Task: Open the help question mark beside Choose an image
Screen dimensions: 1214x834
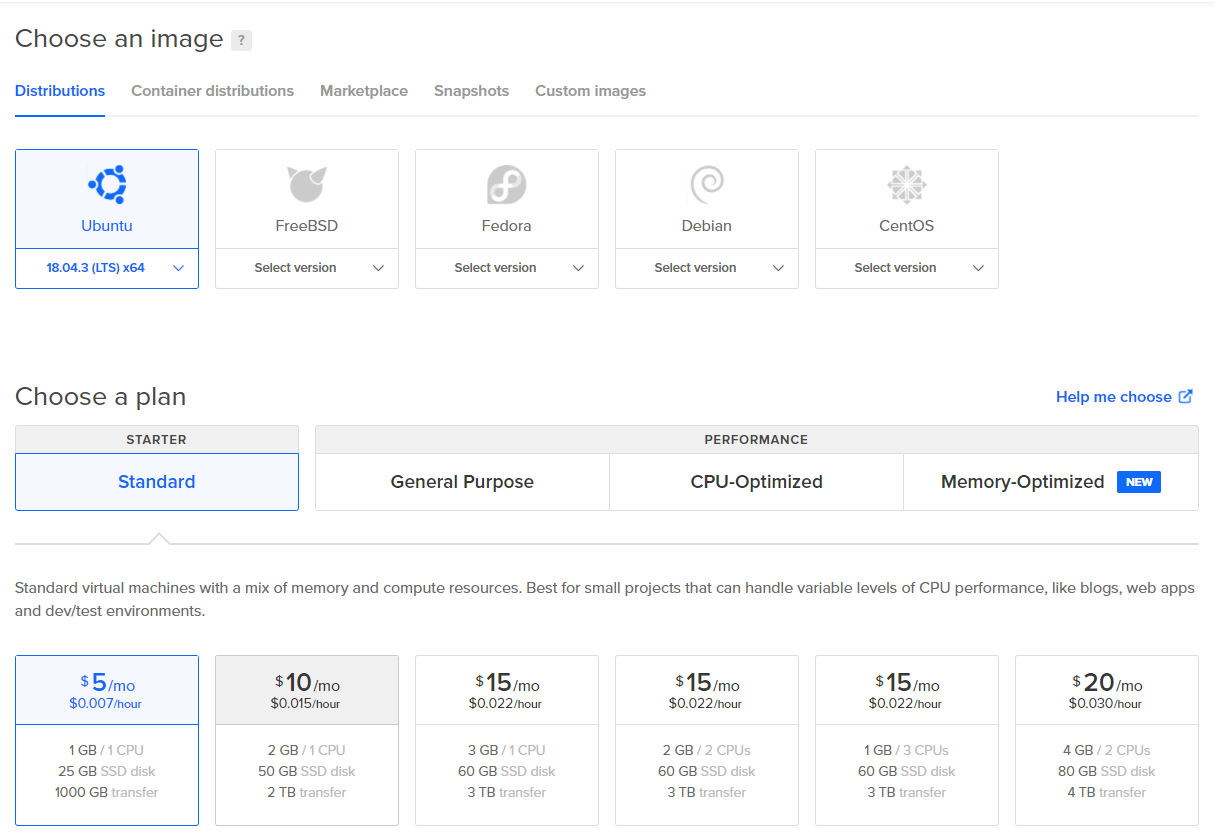Action: pos(241,40)
